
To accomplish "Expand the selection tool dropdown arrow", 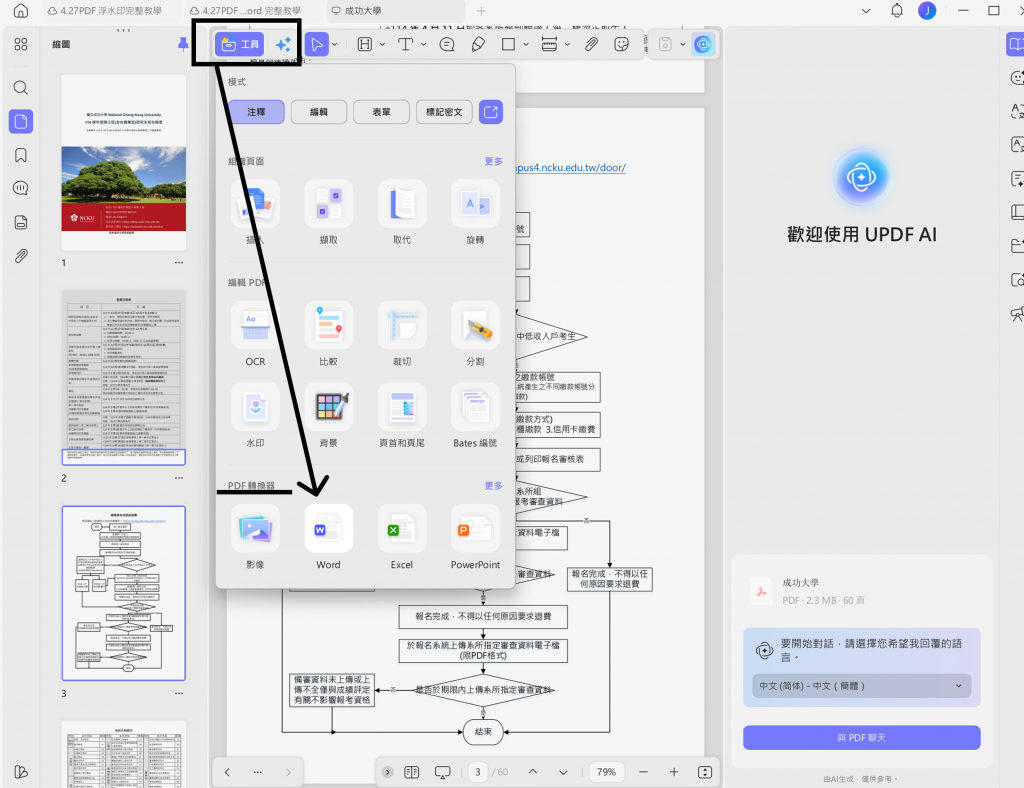I will [x=334, y=44].
